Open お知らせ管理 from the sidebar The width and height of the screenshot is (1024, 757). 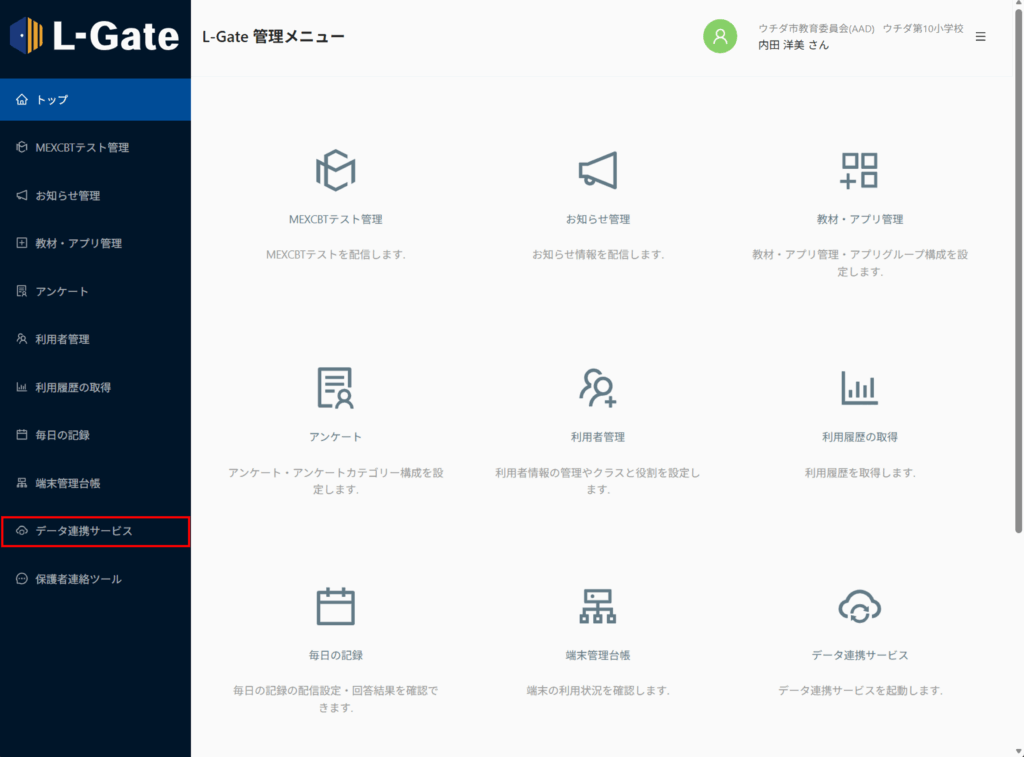(x=95, y=195)
